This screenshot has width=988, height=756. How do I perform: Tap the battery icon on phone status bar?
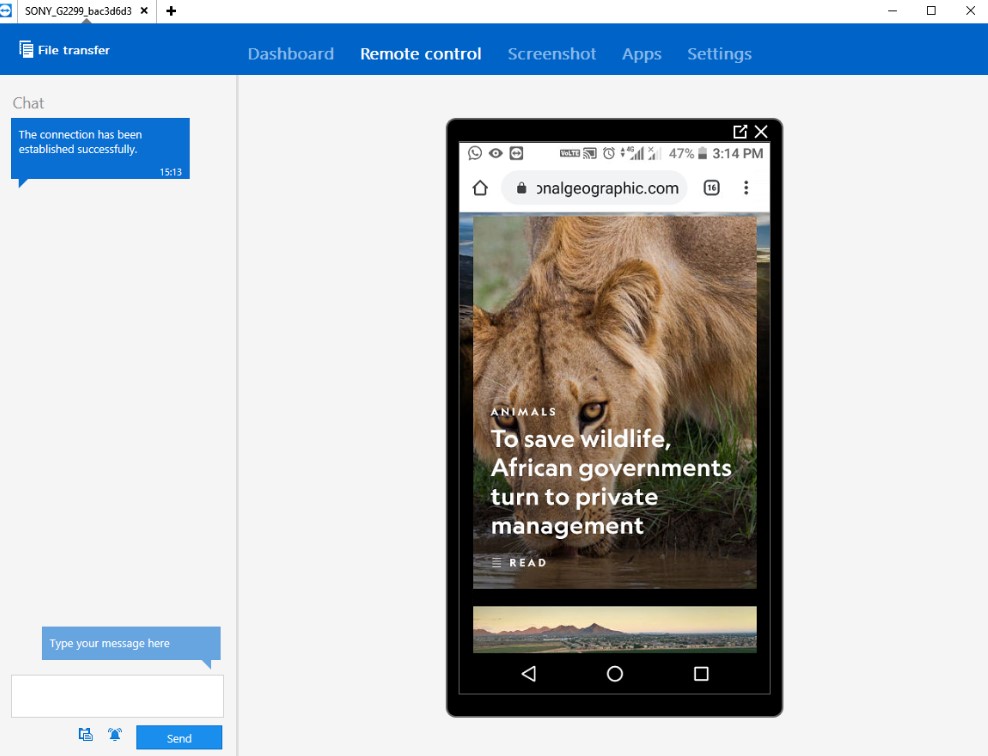point(703,153)
